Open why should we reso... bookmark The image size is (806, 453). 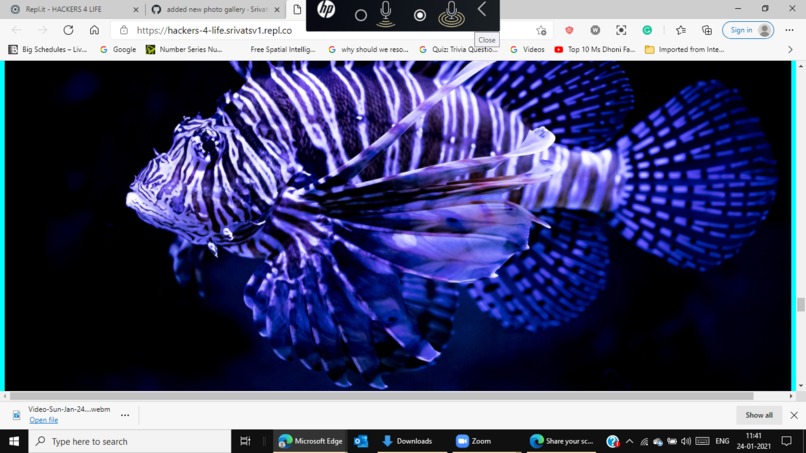click(x=368, y=49)
